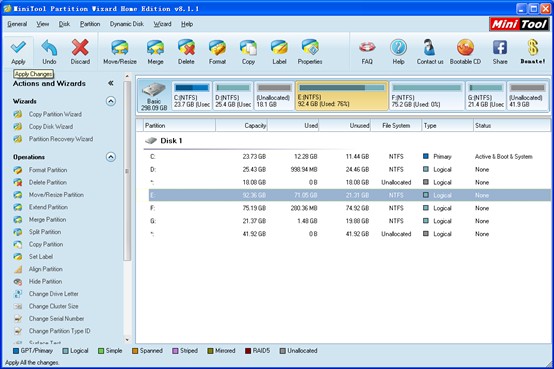Image resolution: width=554 pixels, height=369 pixels.
Task: Choose Format Partition operation
Action: click(x=48, y=170)
